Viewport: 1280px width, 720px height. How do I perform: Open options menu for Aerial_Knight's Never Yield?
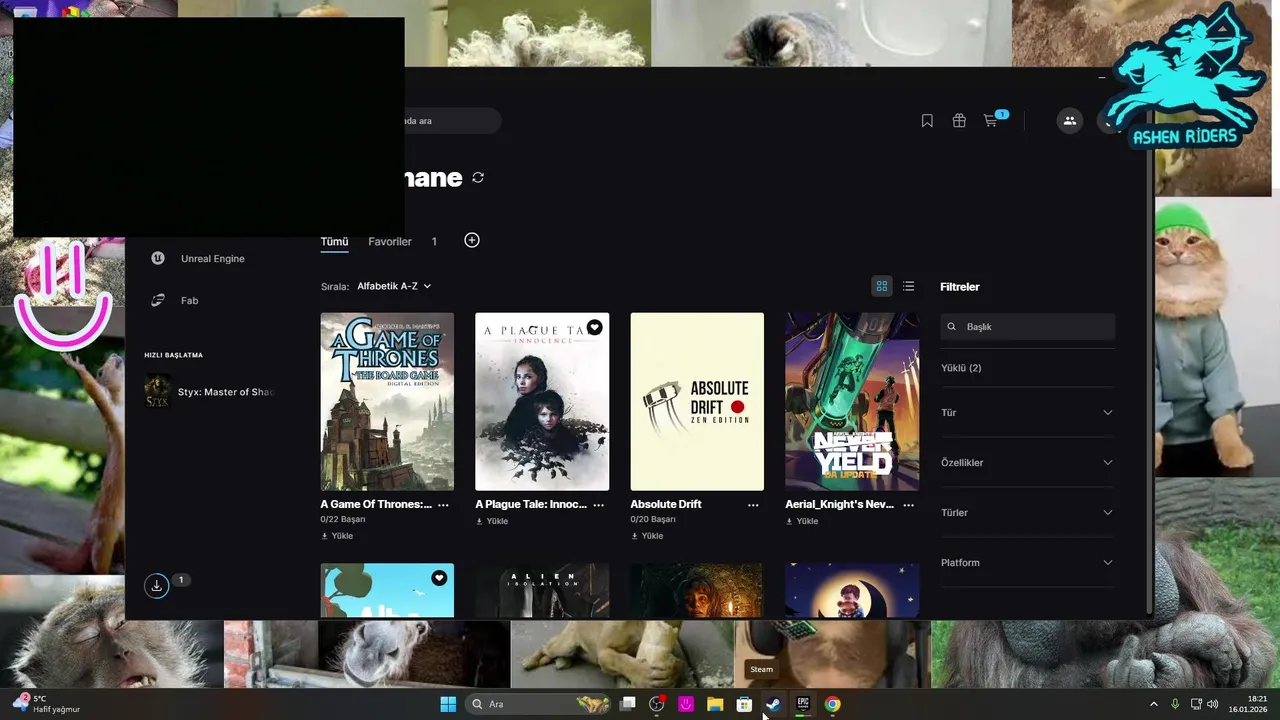(908, 505)
